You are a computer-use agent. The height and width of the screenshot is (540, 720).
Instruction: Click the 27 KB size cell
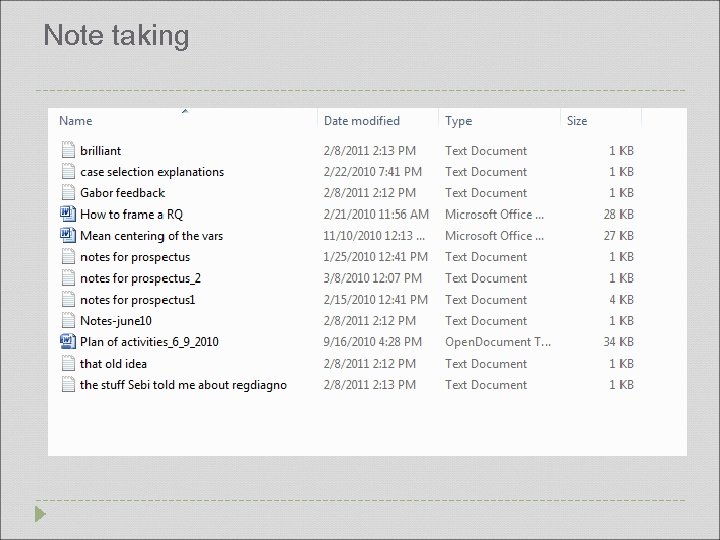[619, 236]
